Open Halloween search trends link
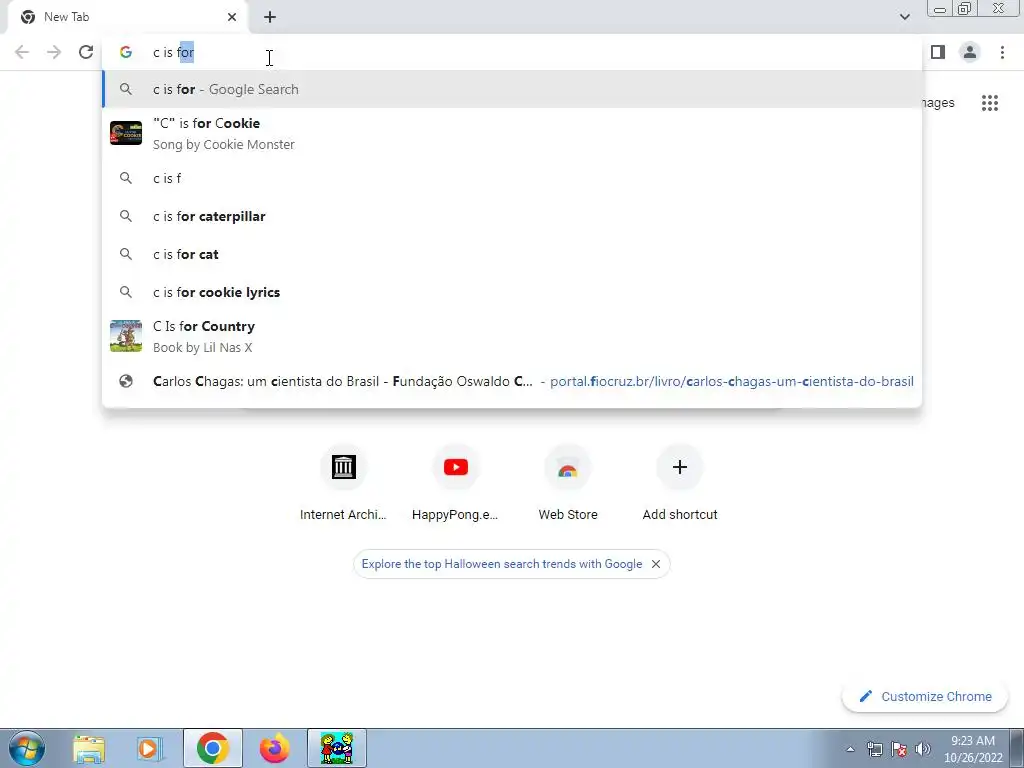 point(502,564)
